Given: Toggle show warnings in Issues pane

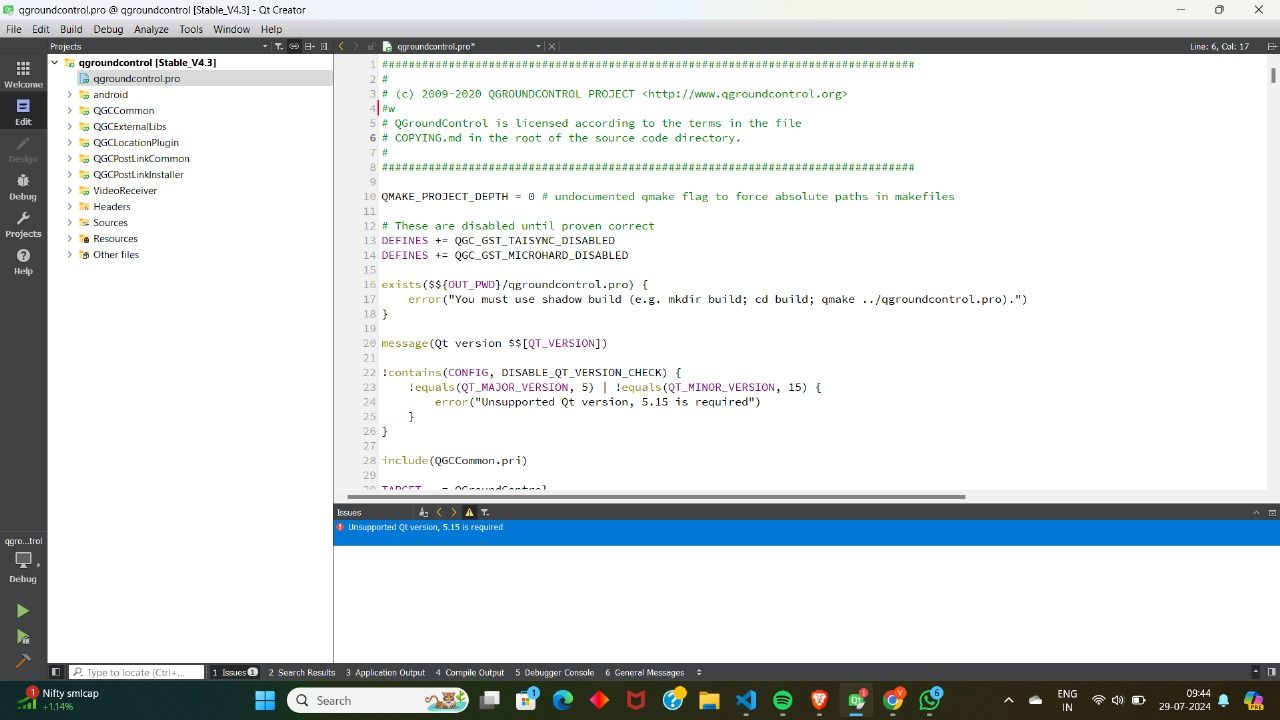Looking at the screenshot, I should pos(469,512).
